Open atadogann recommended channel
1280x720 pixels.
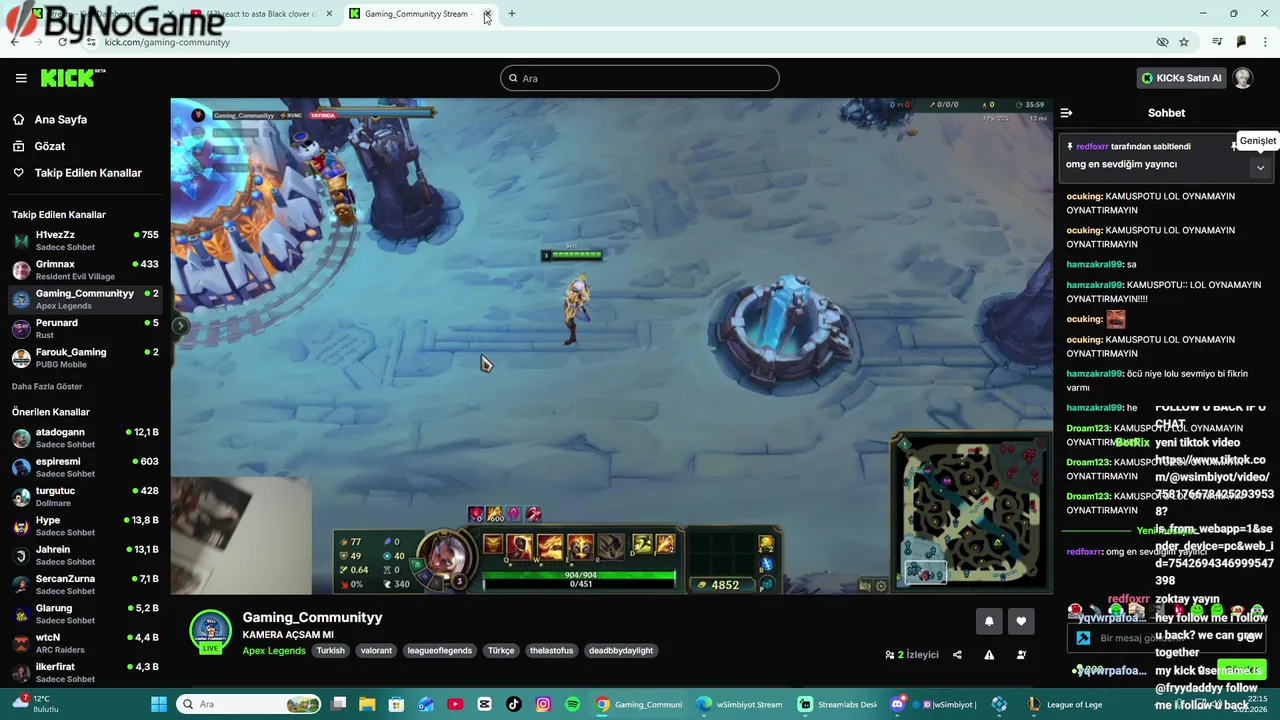click(x=85, y=438)
